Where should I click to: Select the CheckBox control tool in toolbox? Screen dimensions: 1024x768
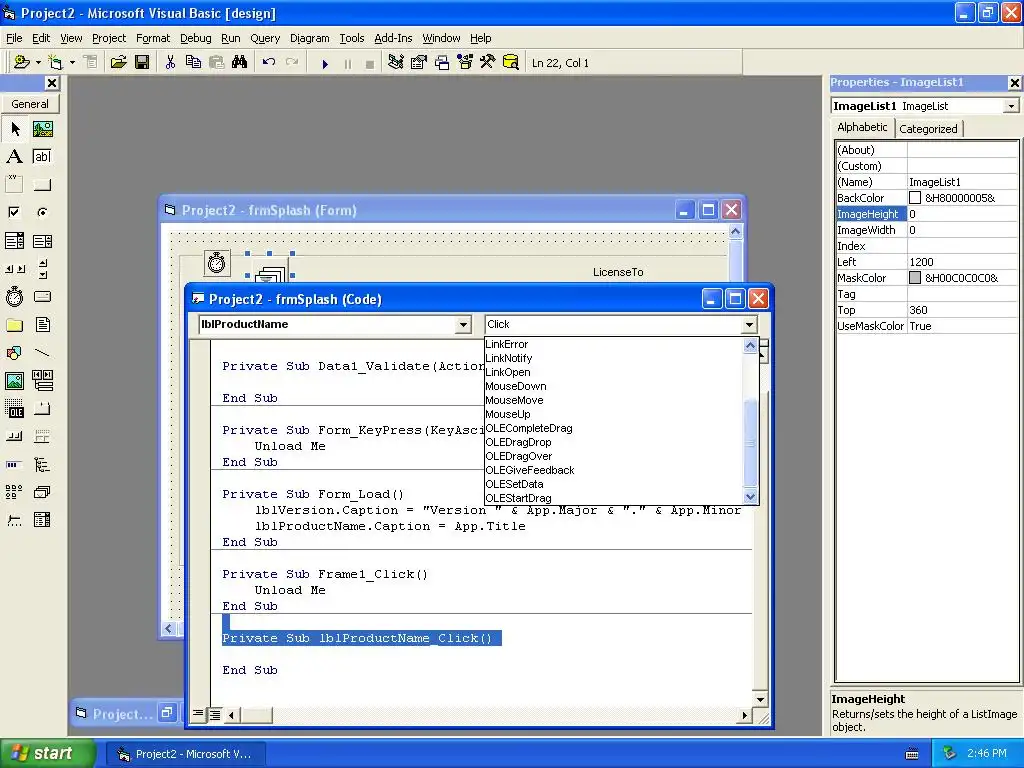click(14, 212)
